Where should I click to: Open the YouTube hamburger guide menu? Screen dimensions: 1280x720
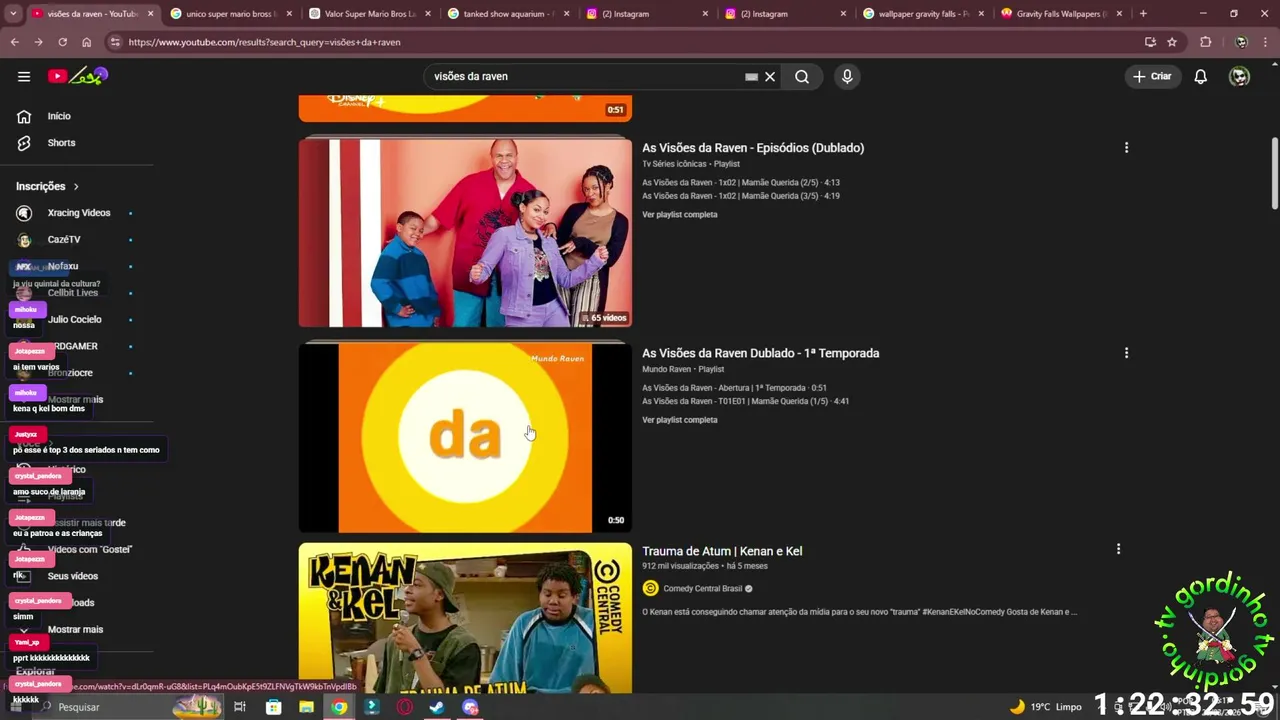[24, 76]
